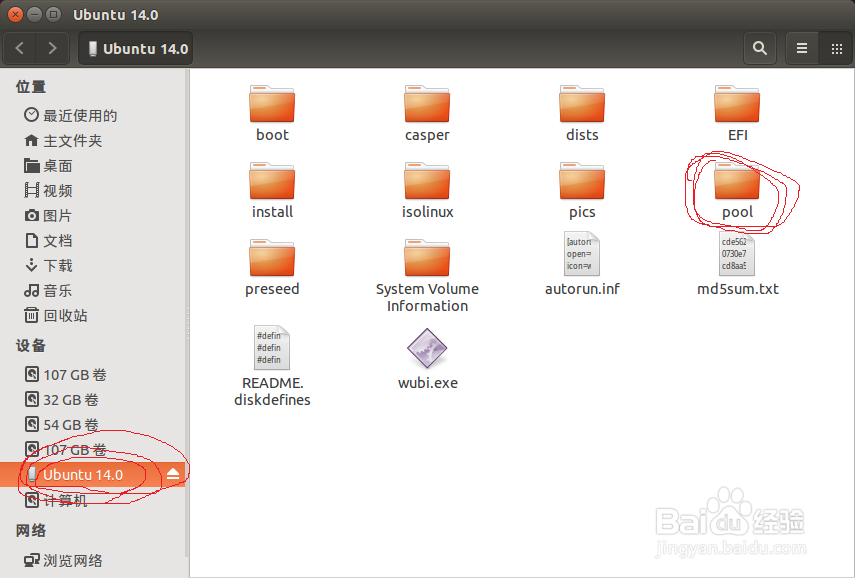Open the 54 GB 卷 volume
Image resolution: width=855 pixels, height=578 pixels.
point(62,425)
